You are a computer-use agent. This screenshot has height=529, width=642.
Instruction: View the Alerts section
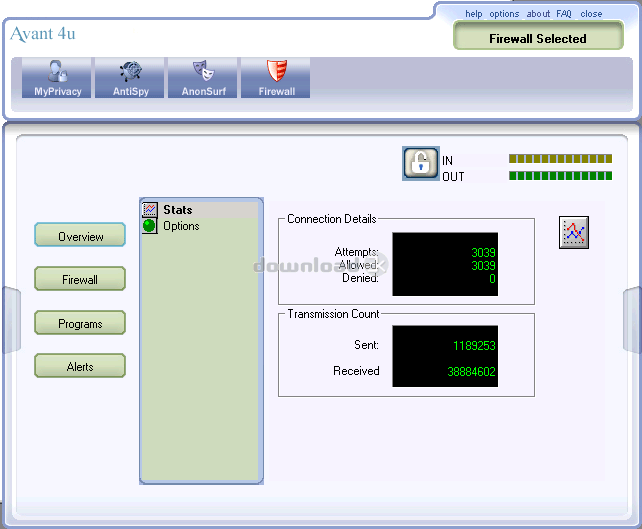coord(80,366)
